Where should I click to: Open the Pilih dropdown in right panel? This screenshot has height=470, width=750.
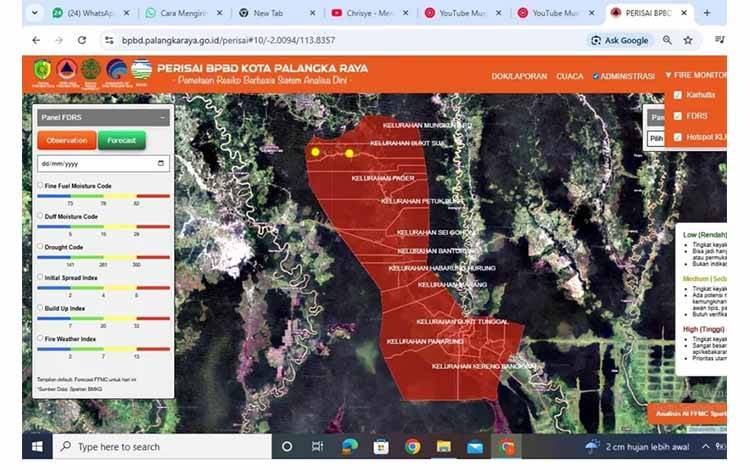click(x=656, y=139)
